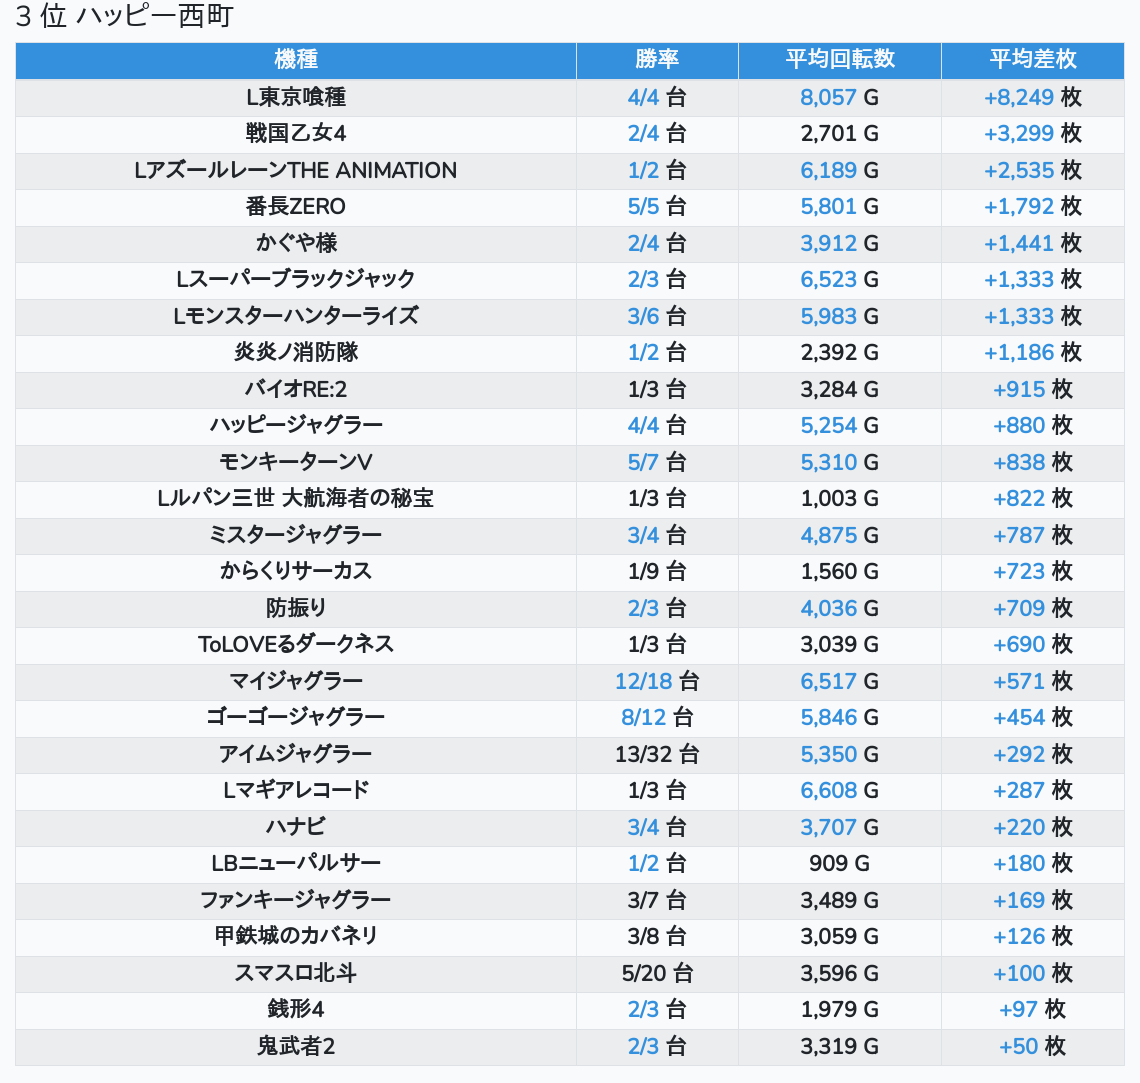The width and height of the screenshot is (1140, 1083).
Task: Select the 防振り machine name
Action: pyautogui.click(x=296, y=608)
